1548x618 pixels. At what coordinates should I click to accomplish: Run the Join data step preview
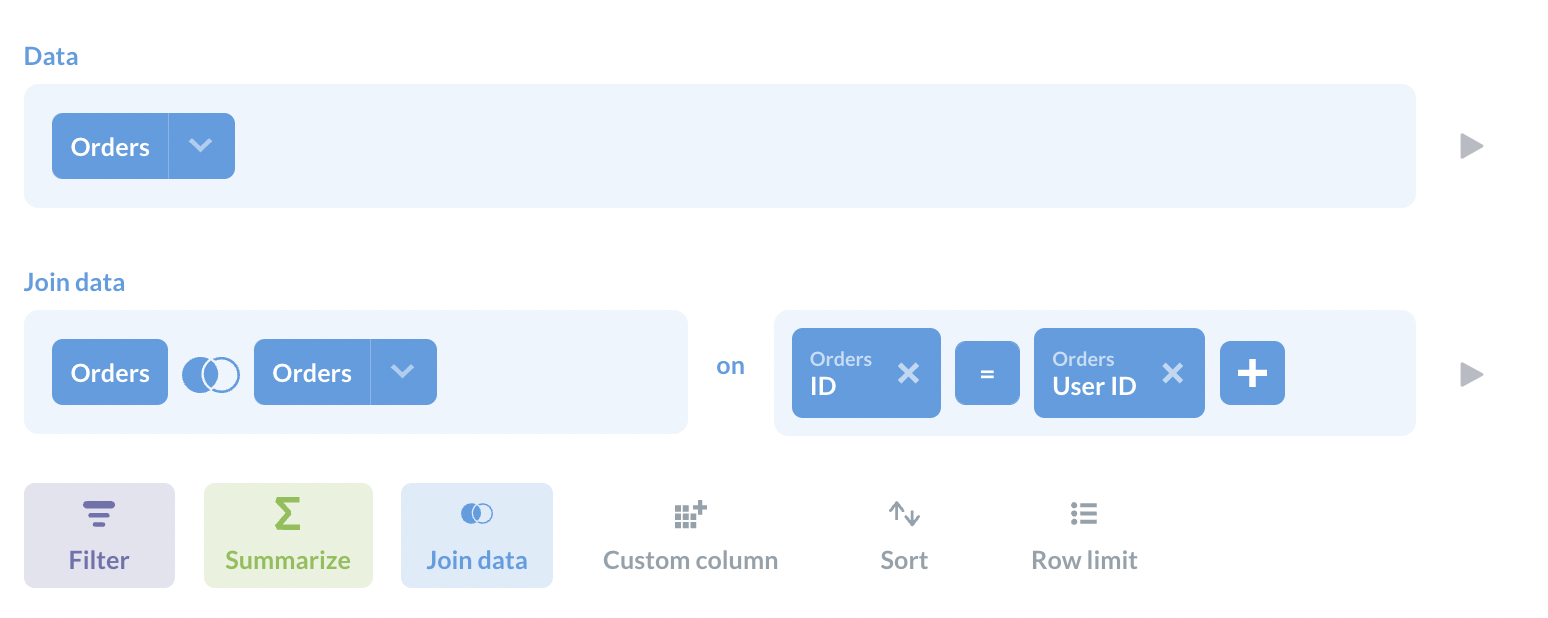coord(1471,374)
